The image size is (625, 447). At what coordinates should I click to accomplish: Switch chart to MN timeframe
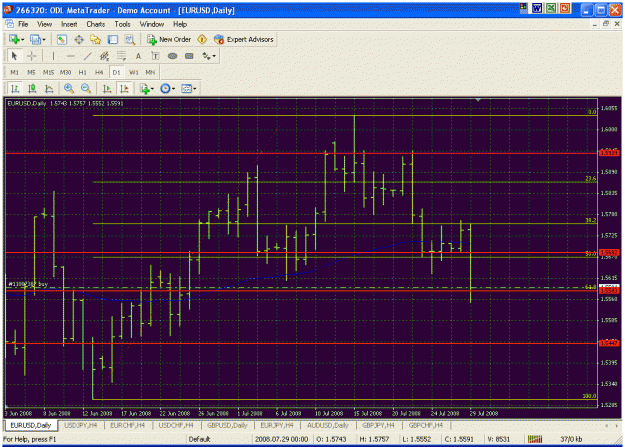[150, 72]
